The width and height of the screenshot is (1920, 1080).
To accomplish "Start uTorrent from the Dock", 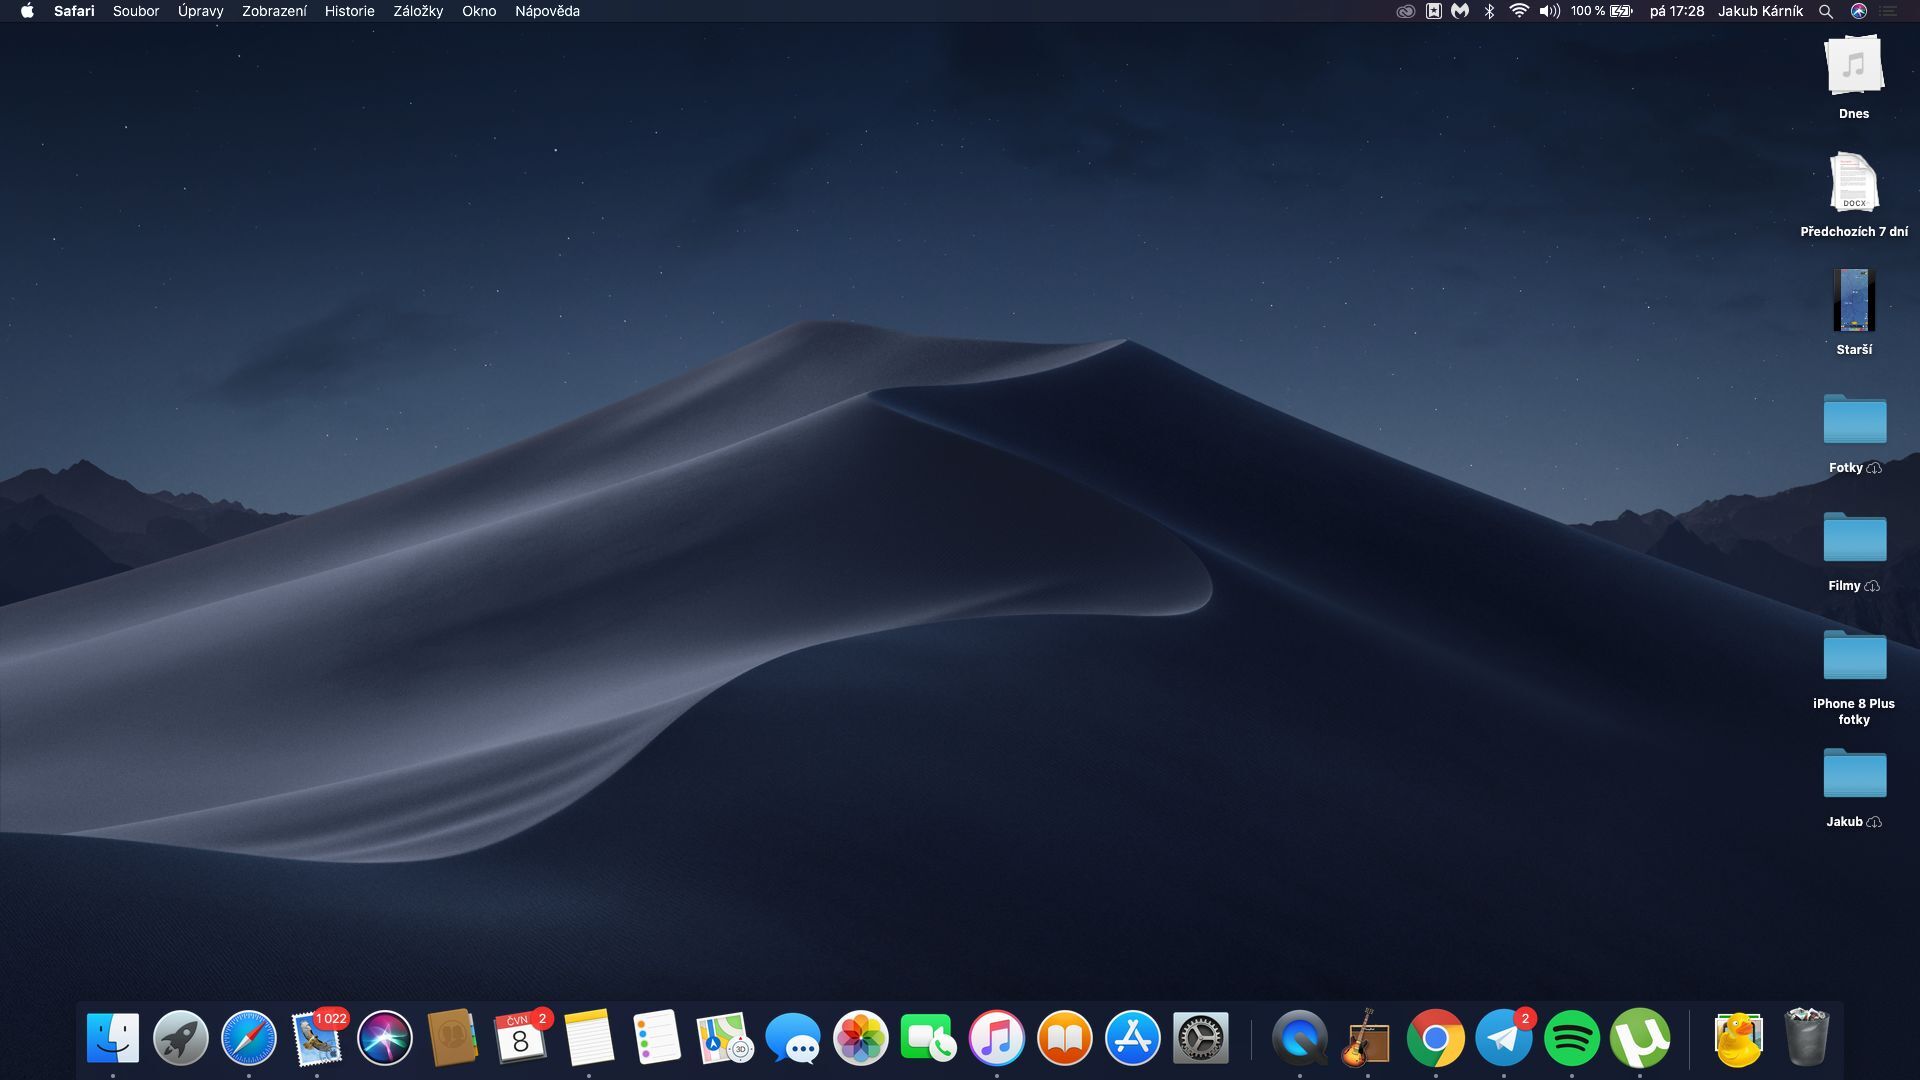I will 1641,1038.
